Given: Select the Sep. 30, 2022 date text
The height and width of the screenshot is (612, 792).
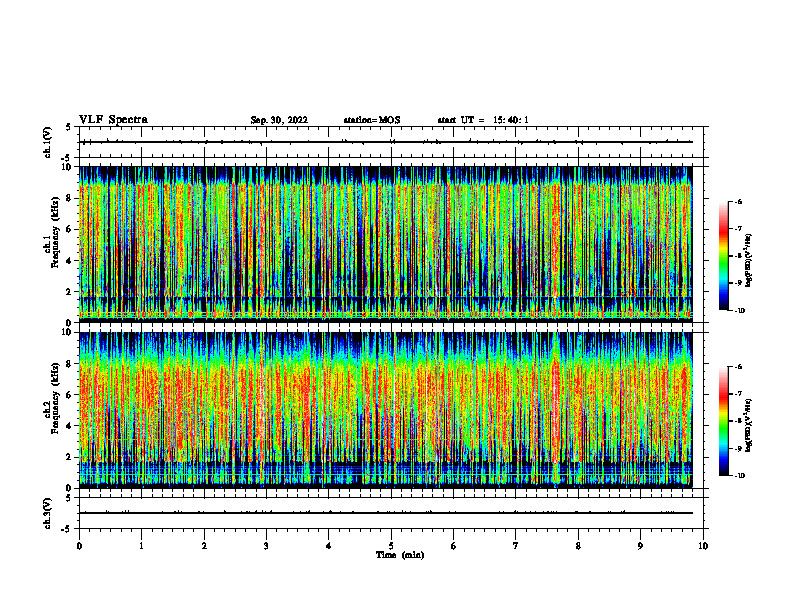Looking at the screenshot, I should pyautogui.click(x=279, y=120).
